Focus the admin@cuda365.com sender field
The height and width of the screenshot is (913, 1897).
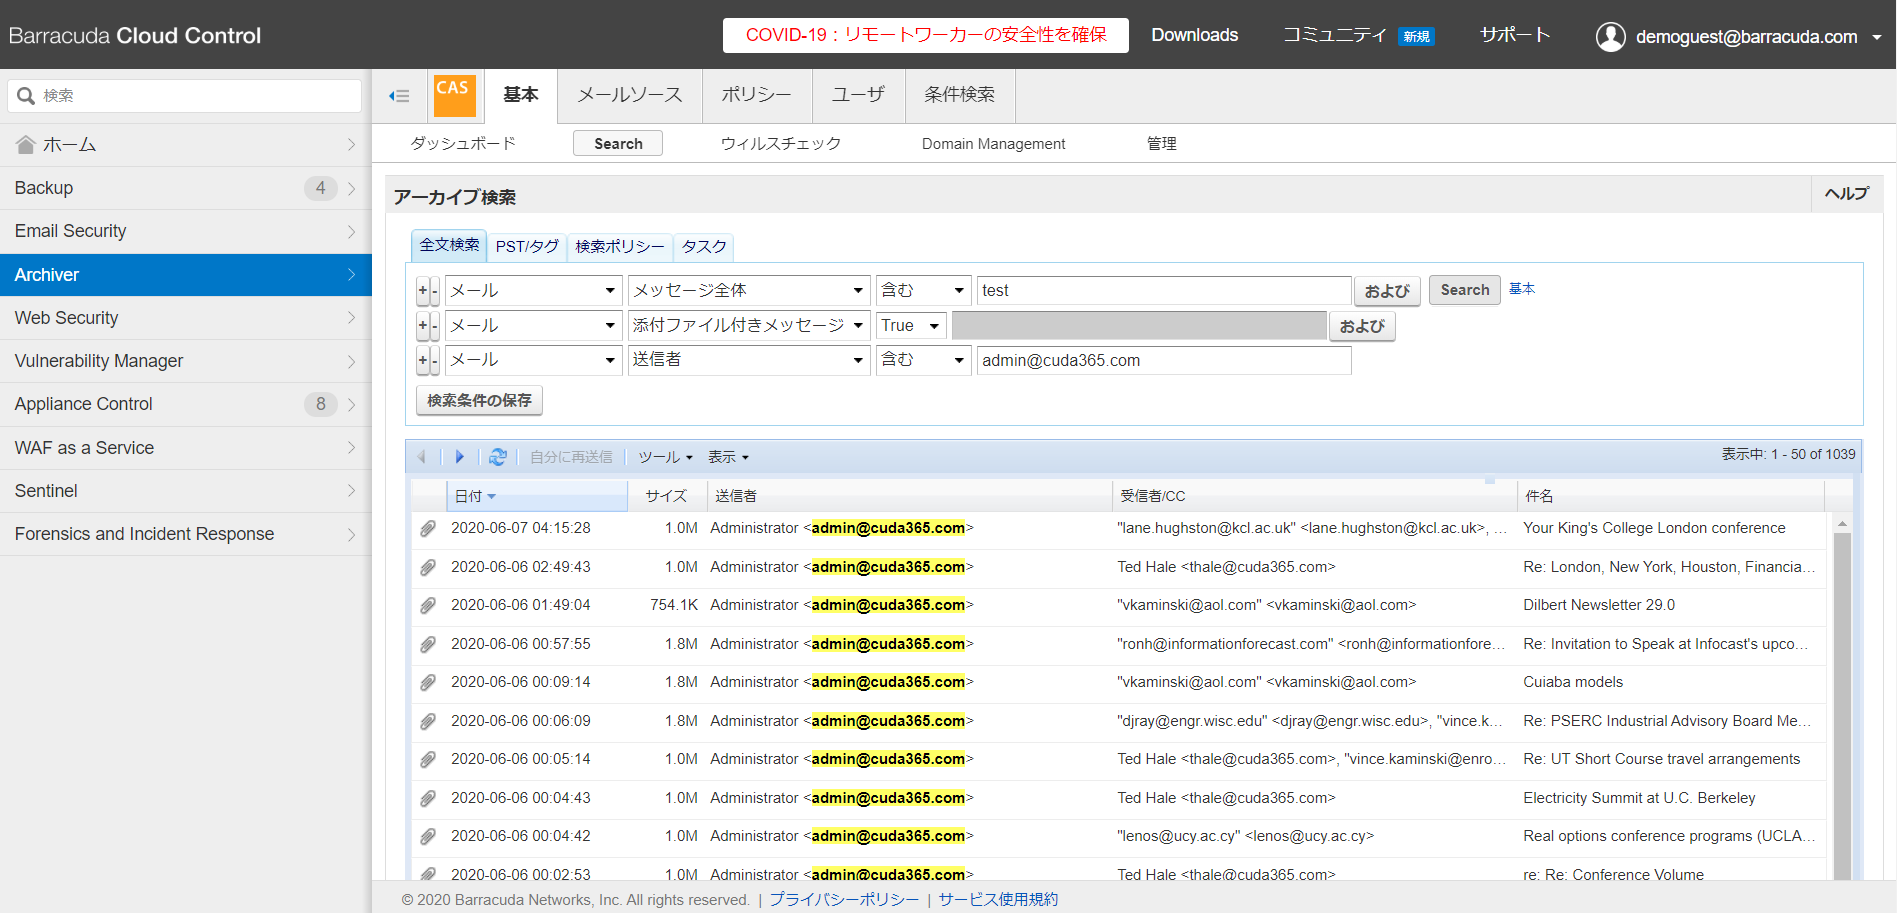click(1164, 360)
